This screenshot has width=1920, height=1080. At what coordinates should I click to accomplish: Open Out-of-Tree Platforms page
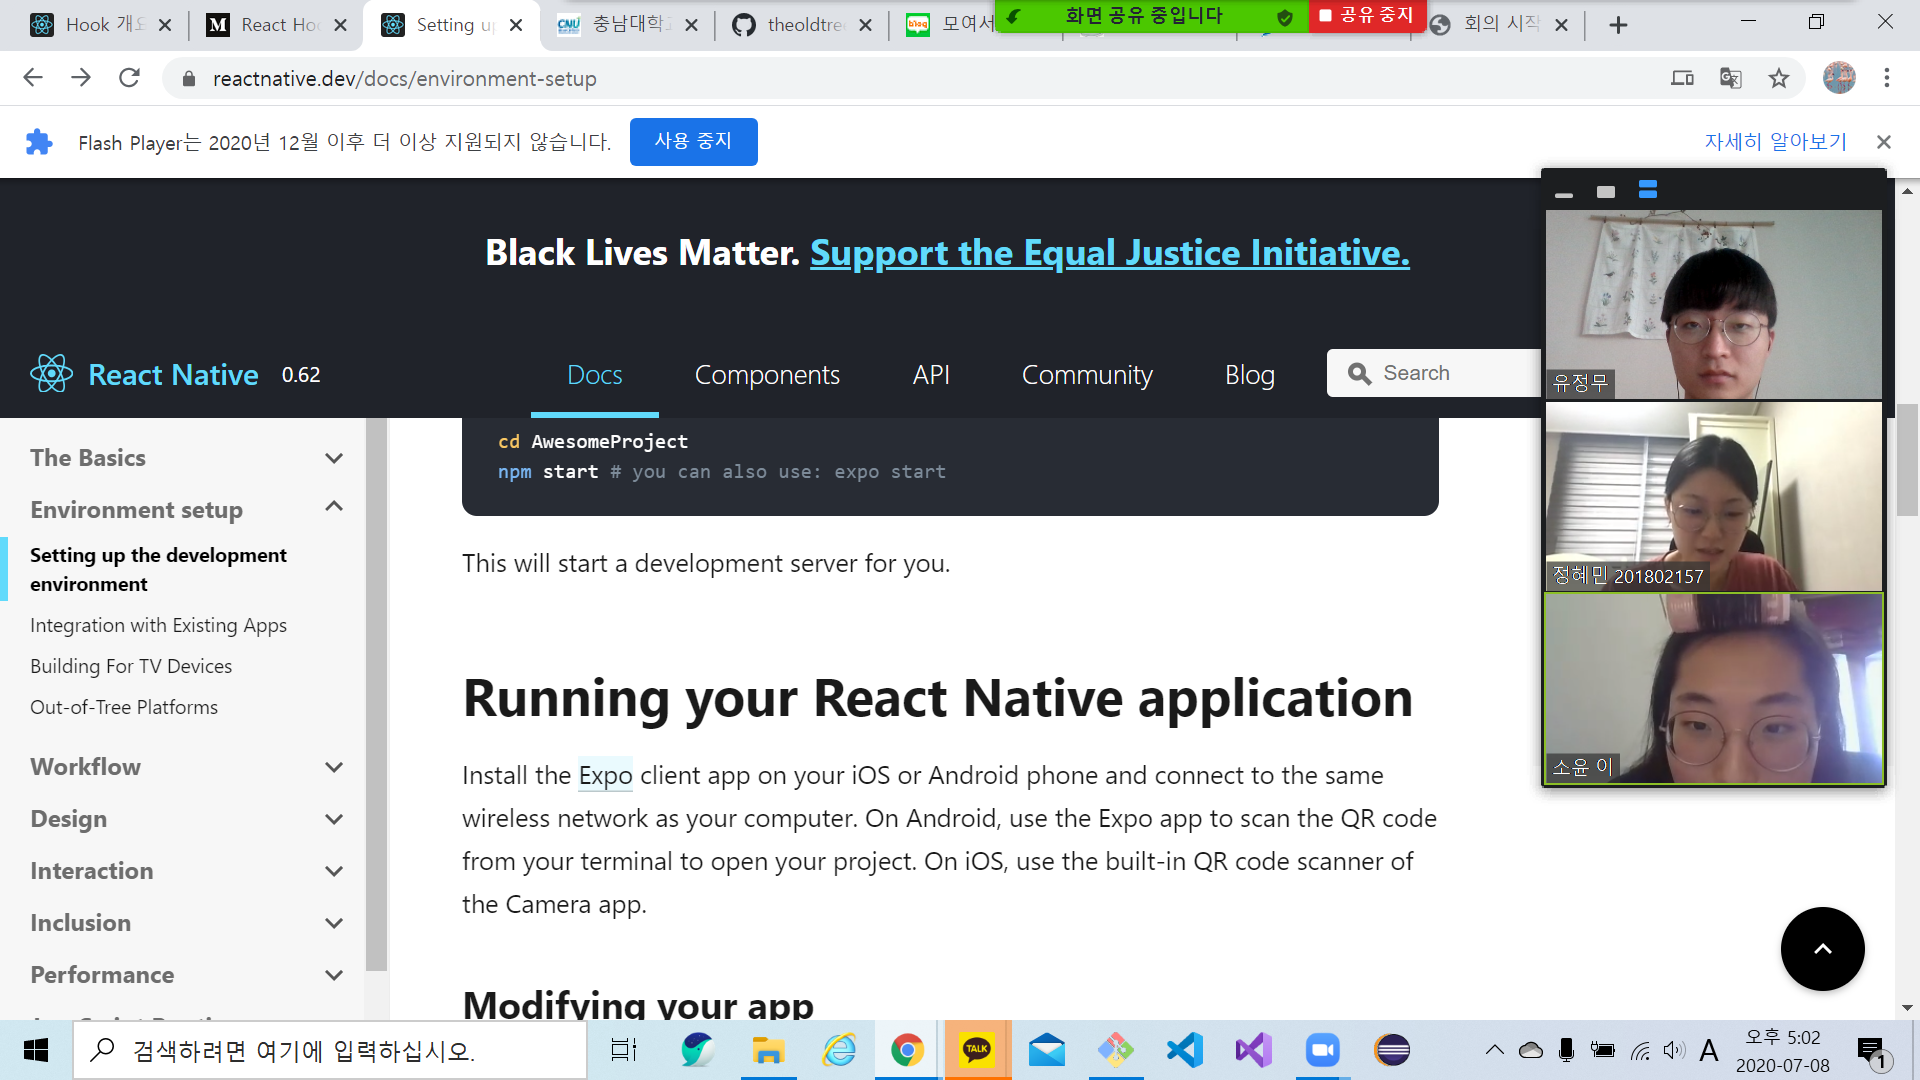tap(124, 707)
